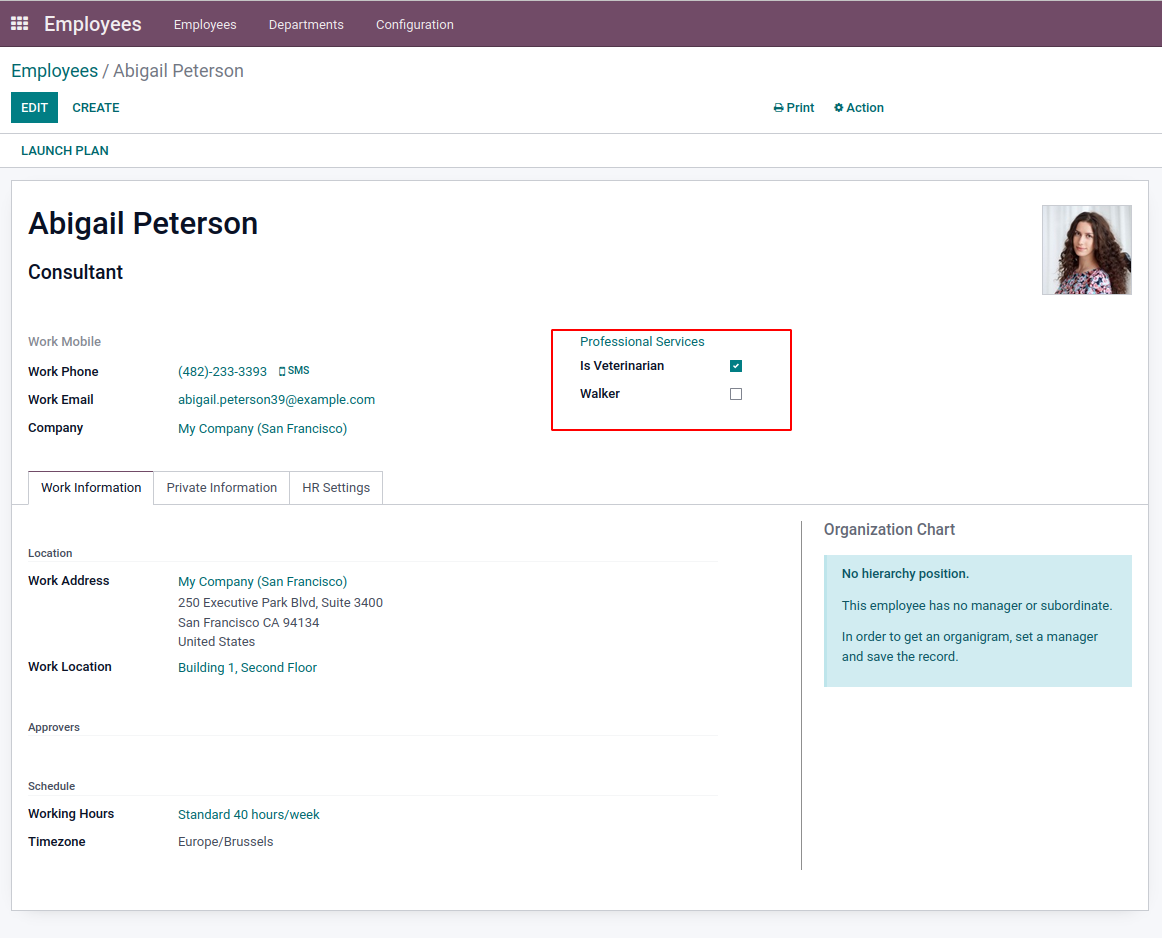This screenshot has width=1162, height=938.
Task: Open the apps grid menu icon
Action: tap(20, 23)
